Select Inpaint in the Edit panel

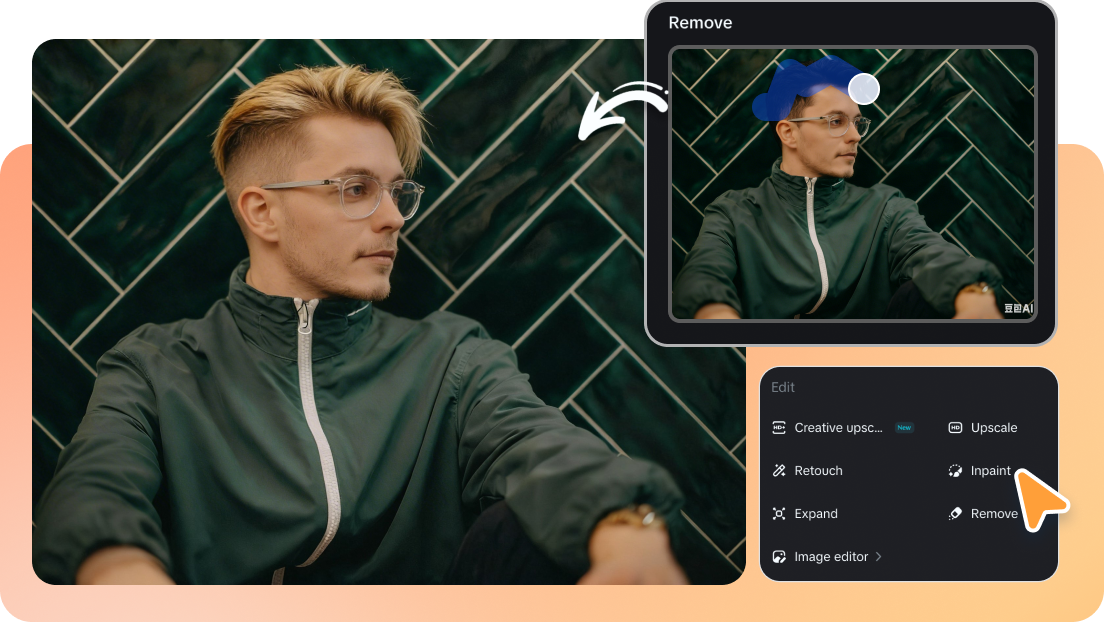[x=991, y=471]
